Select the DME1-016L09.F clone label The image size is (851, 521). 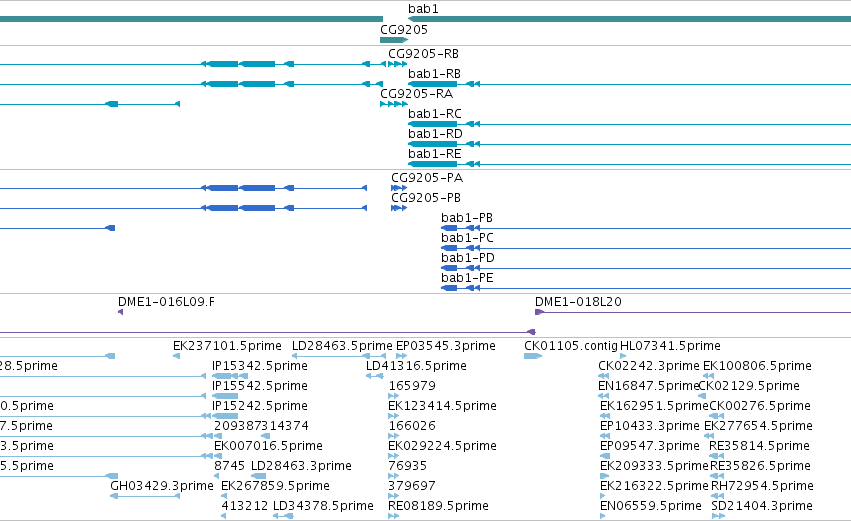coord(166,302)
